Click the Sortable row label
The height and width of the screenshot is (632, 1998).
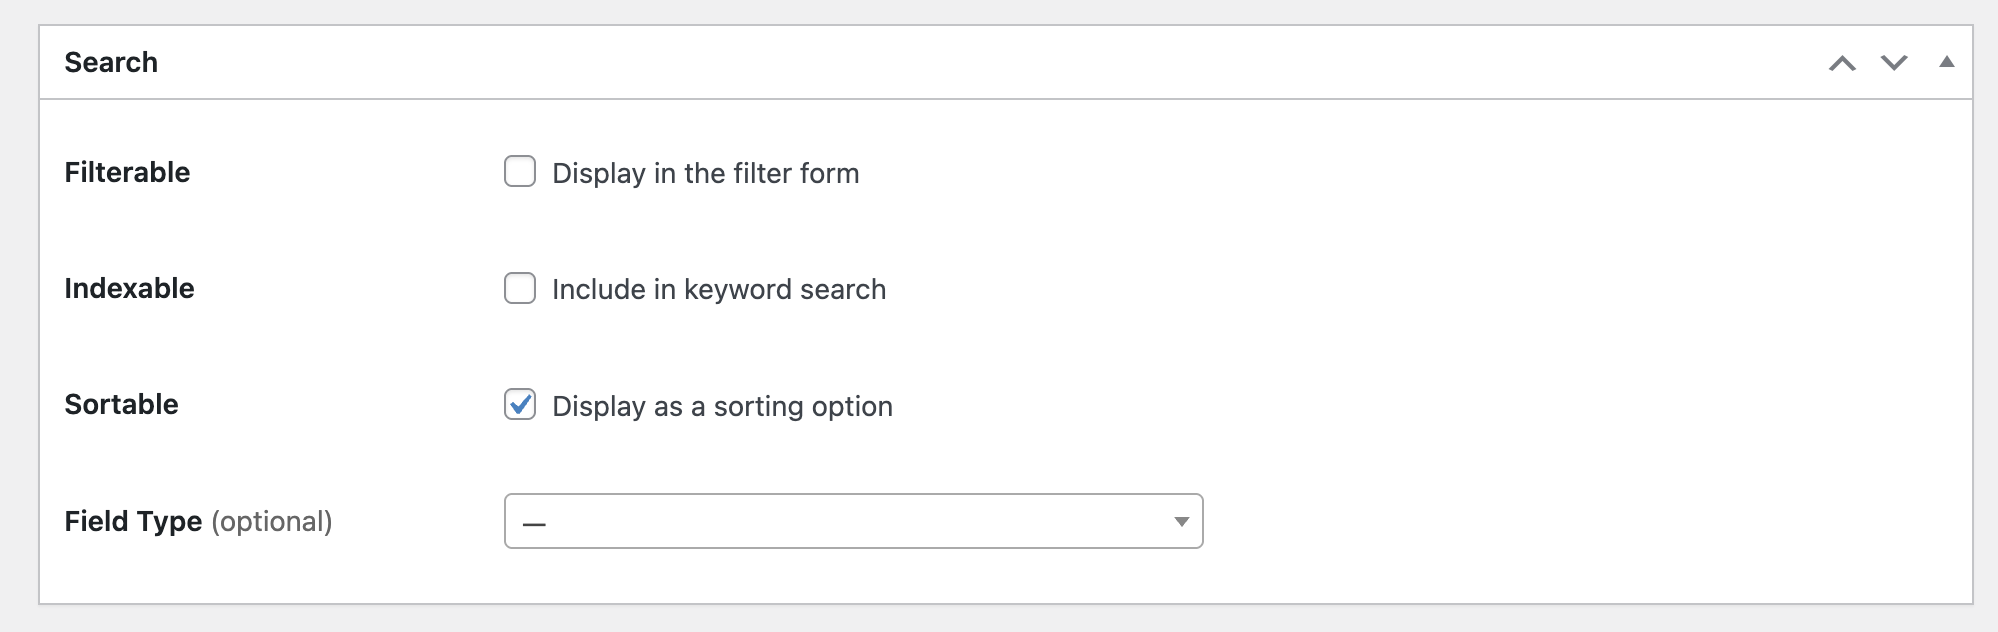pos(121,404)
